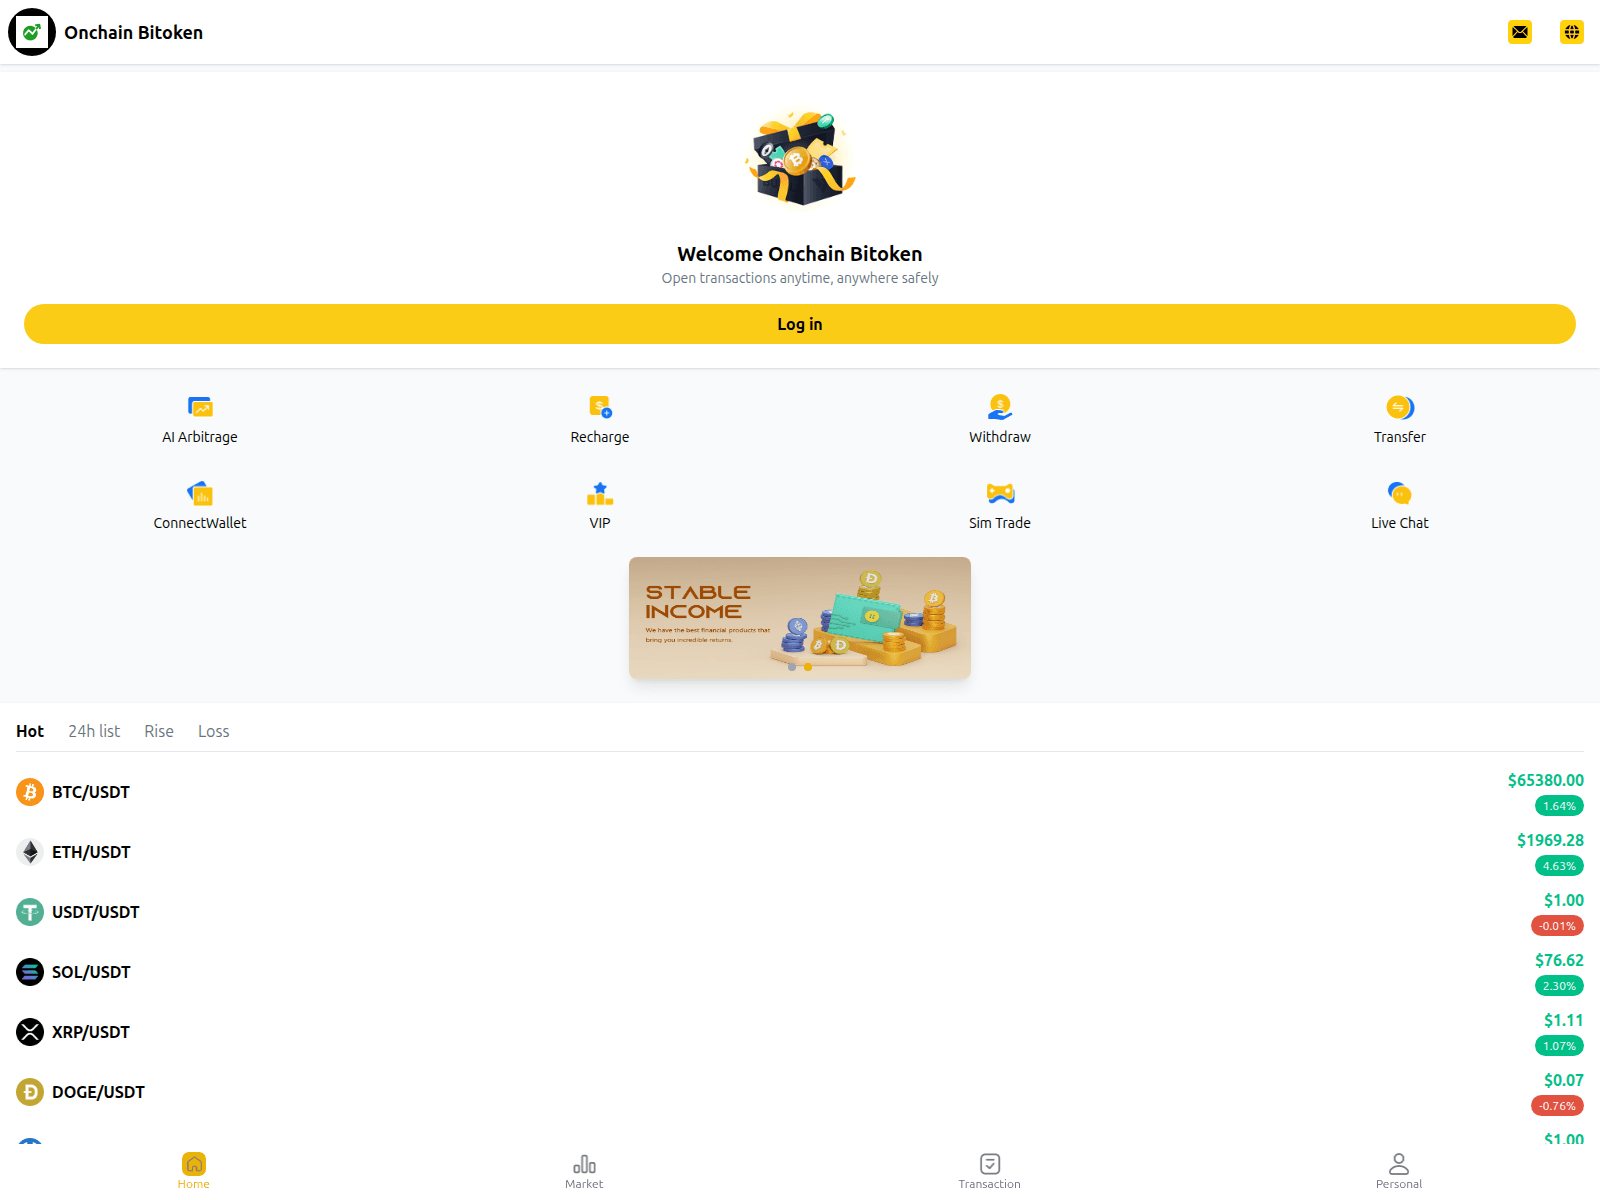Open the Transfer icon
Screen dimensions: 1600x1200
tap(1400, 407)
